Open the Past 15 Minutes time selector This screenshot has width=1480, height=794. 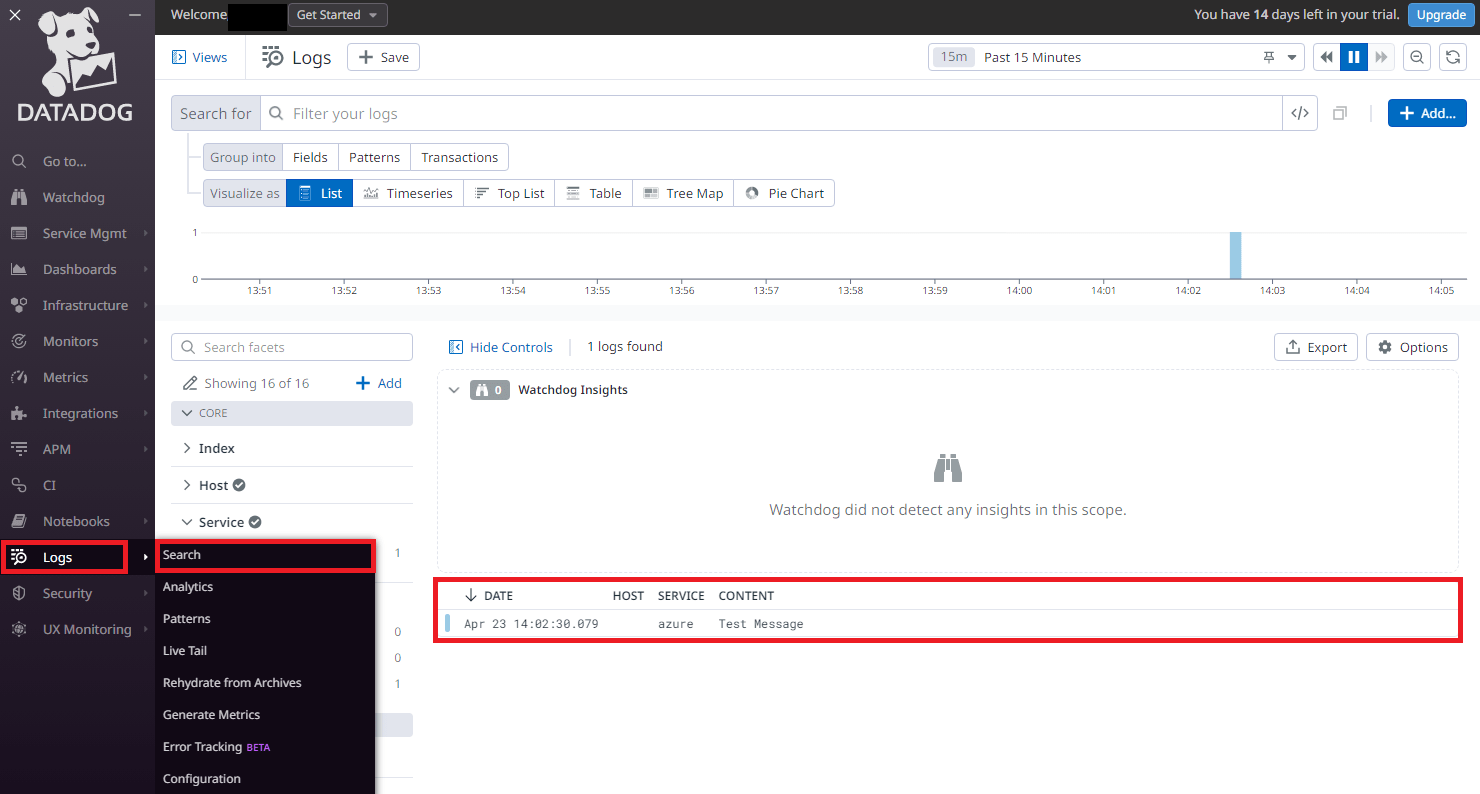[1116, 57]
